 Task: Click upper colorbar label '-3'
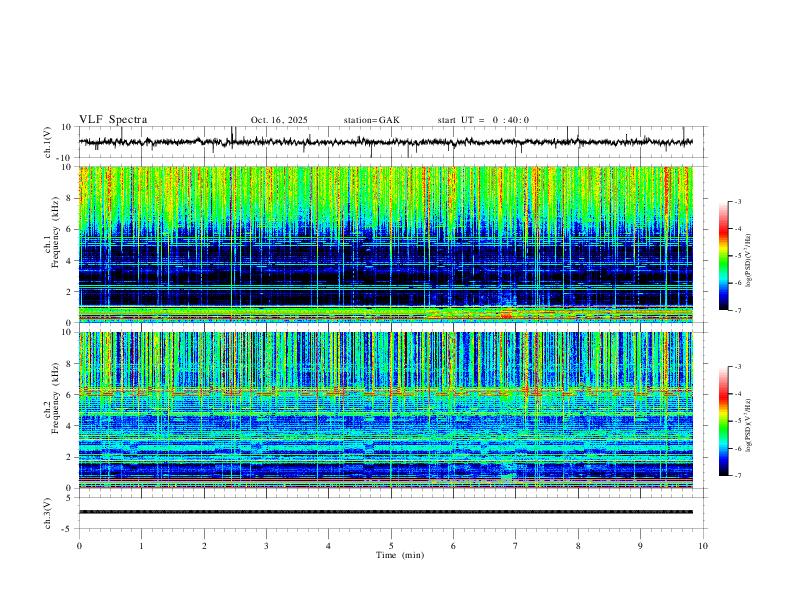tap(737, 201)
